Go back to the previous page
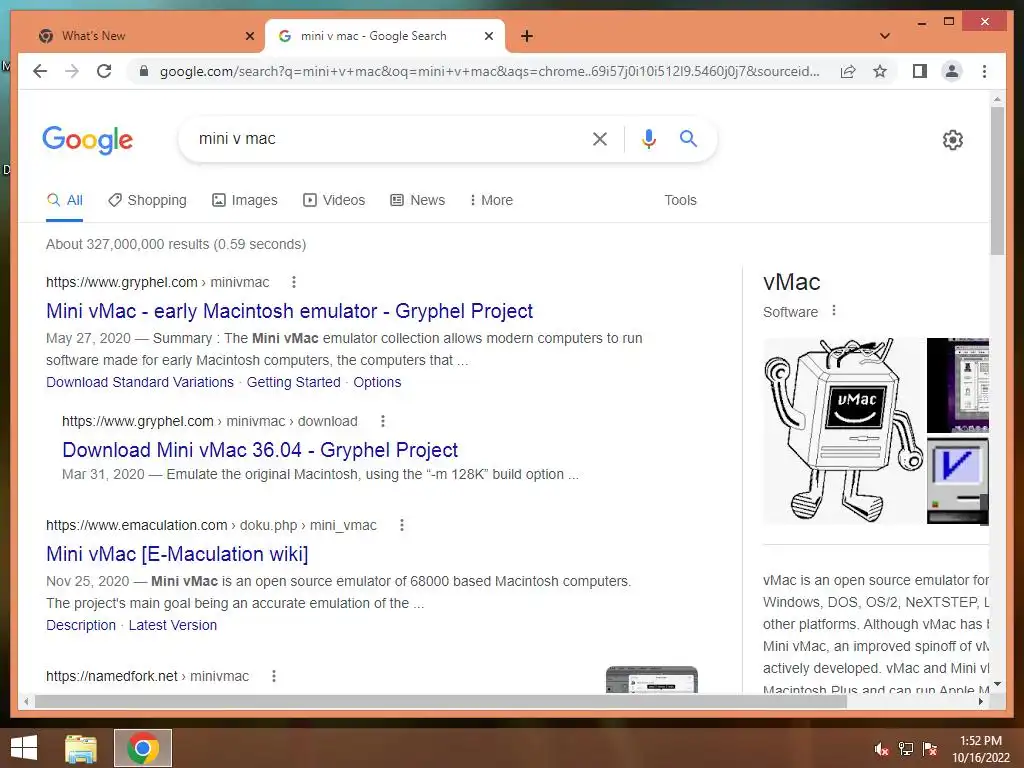 40,71
